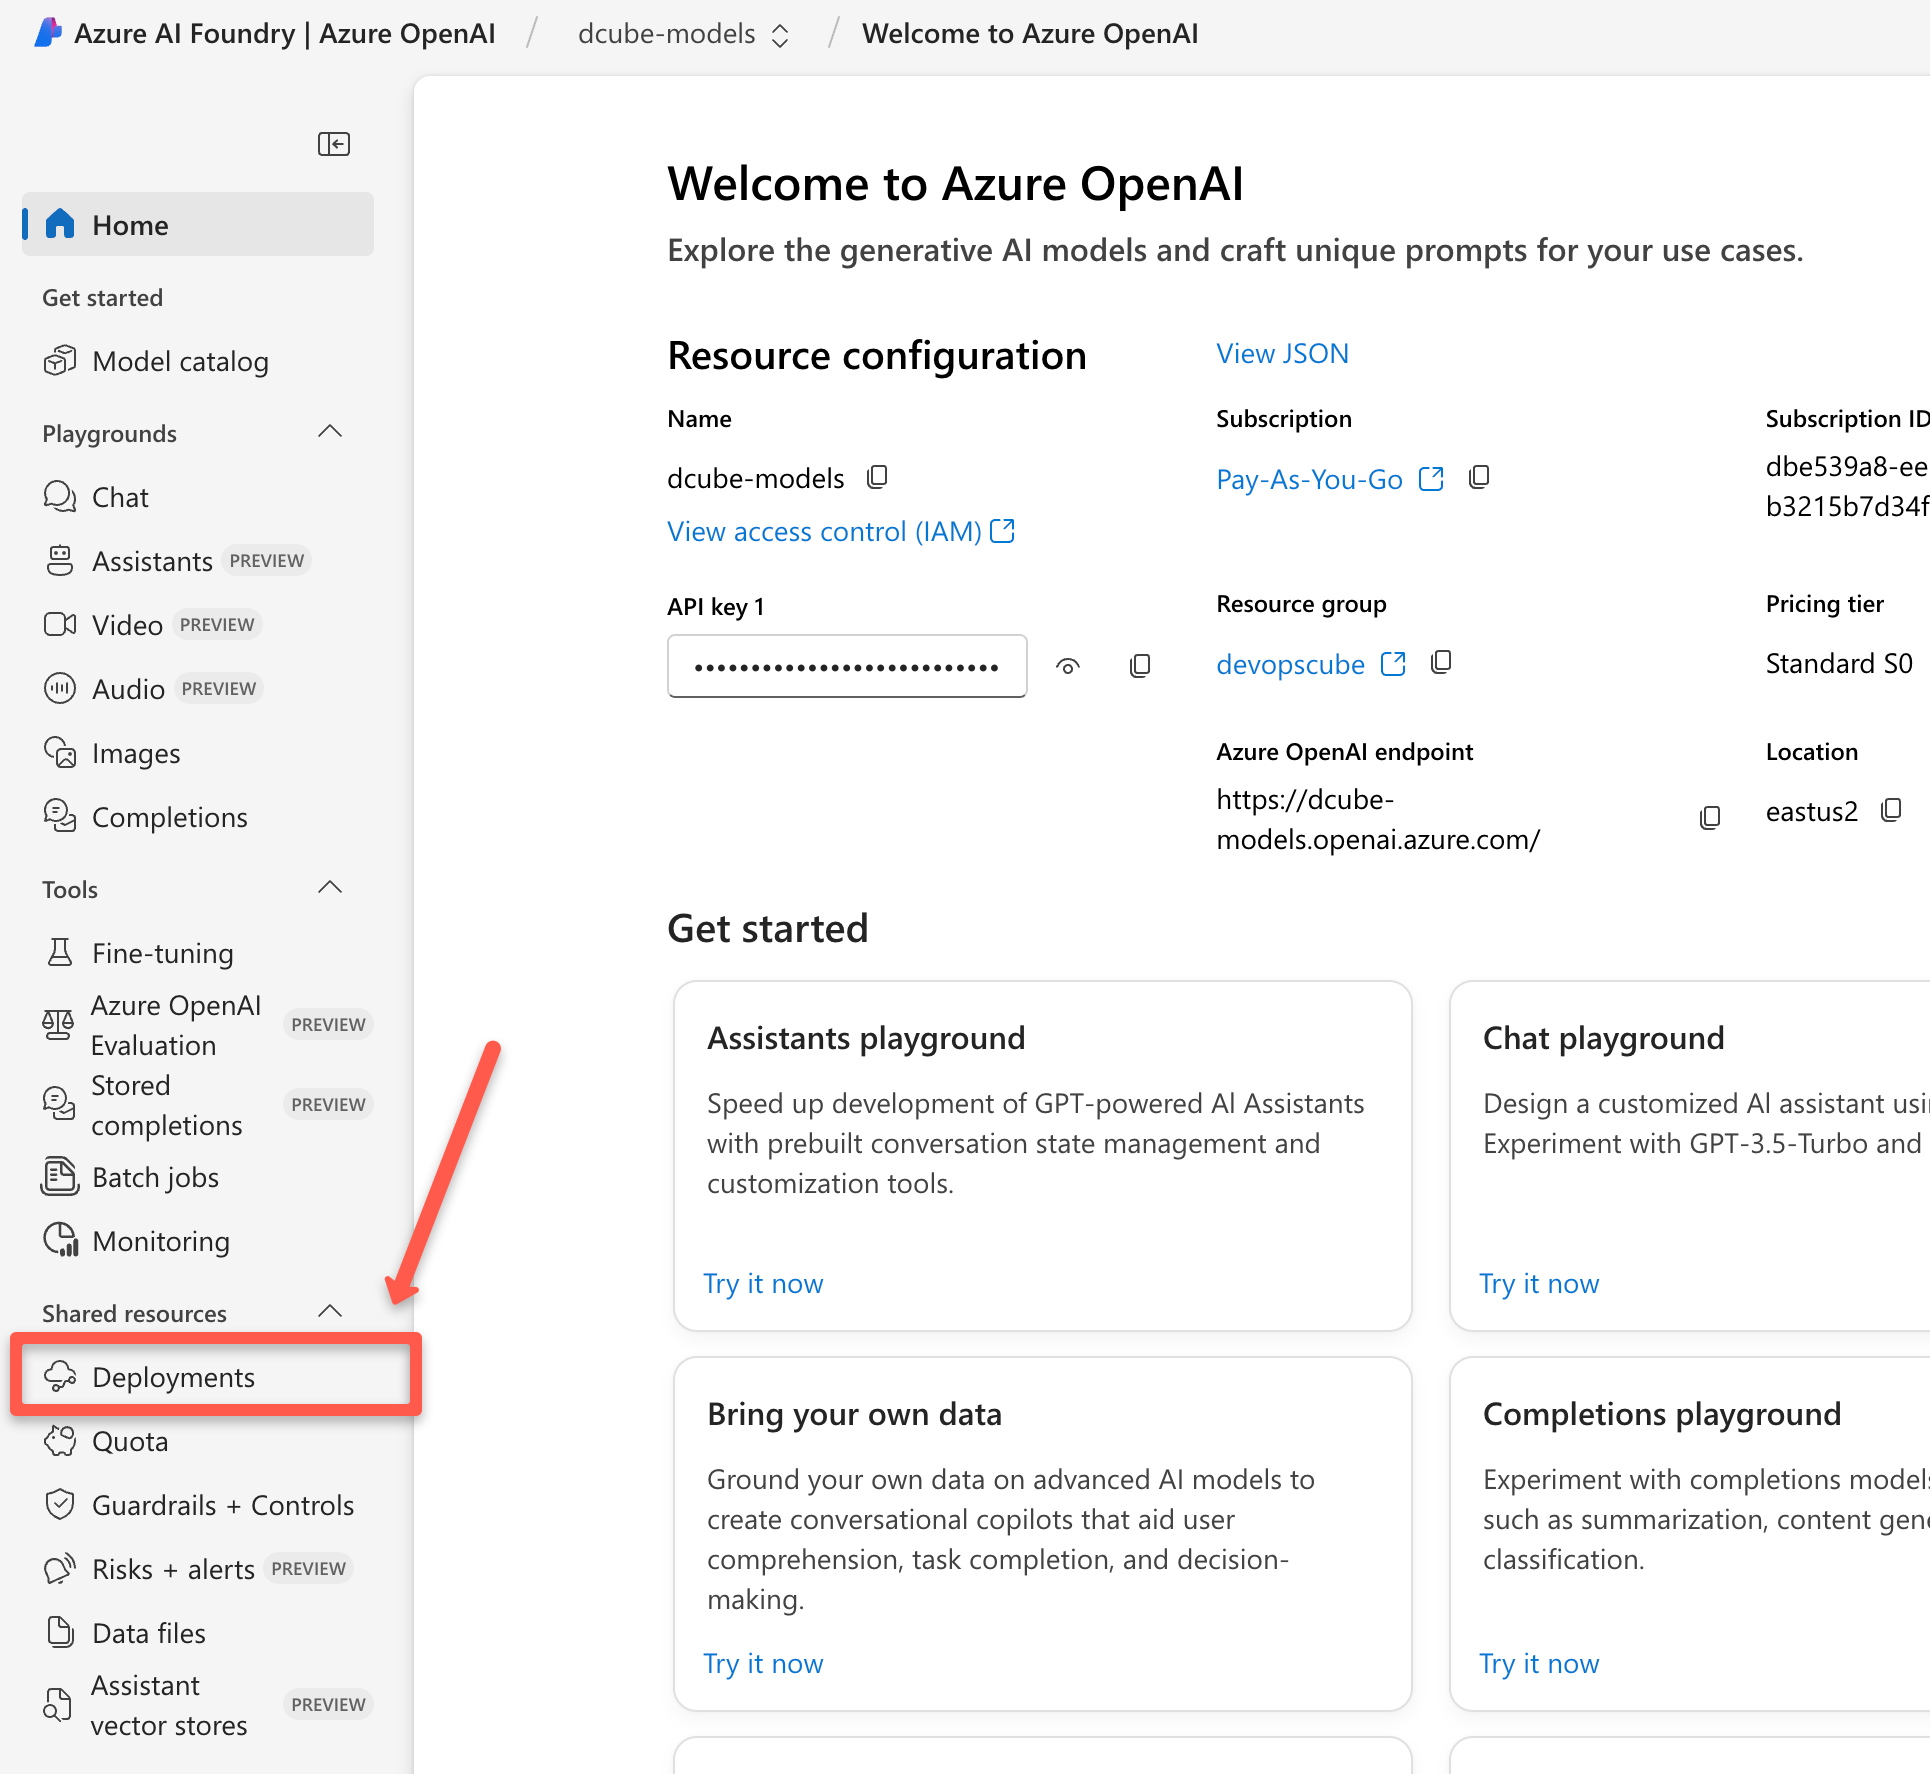Viewport: 1930px width, 1774px height.
Task: Copy the devopscube resource group name
Action: tap(1440, 662)
